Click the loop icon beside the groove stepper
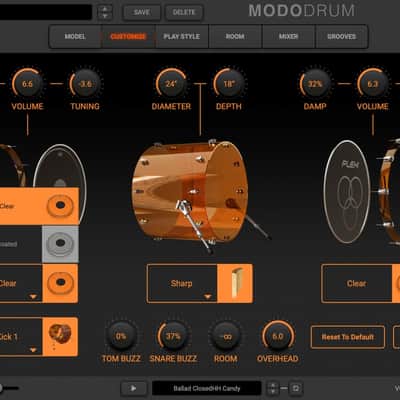Viewport: 400px width, 400px height. coord(295,388)
